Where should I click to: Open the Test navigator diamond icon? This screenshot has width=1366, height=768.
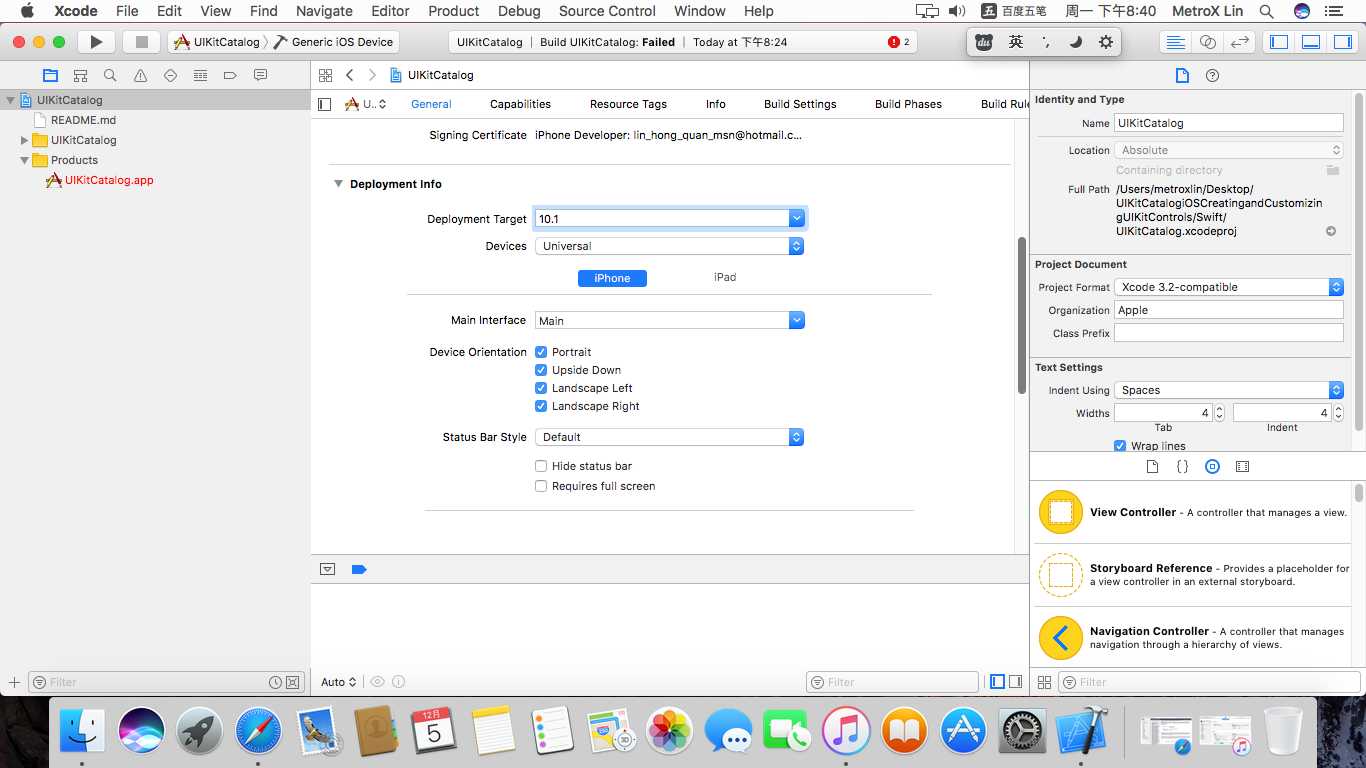(x=170, y=75)
